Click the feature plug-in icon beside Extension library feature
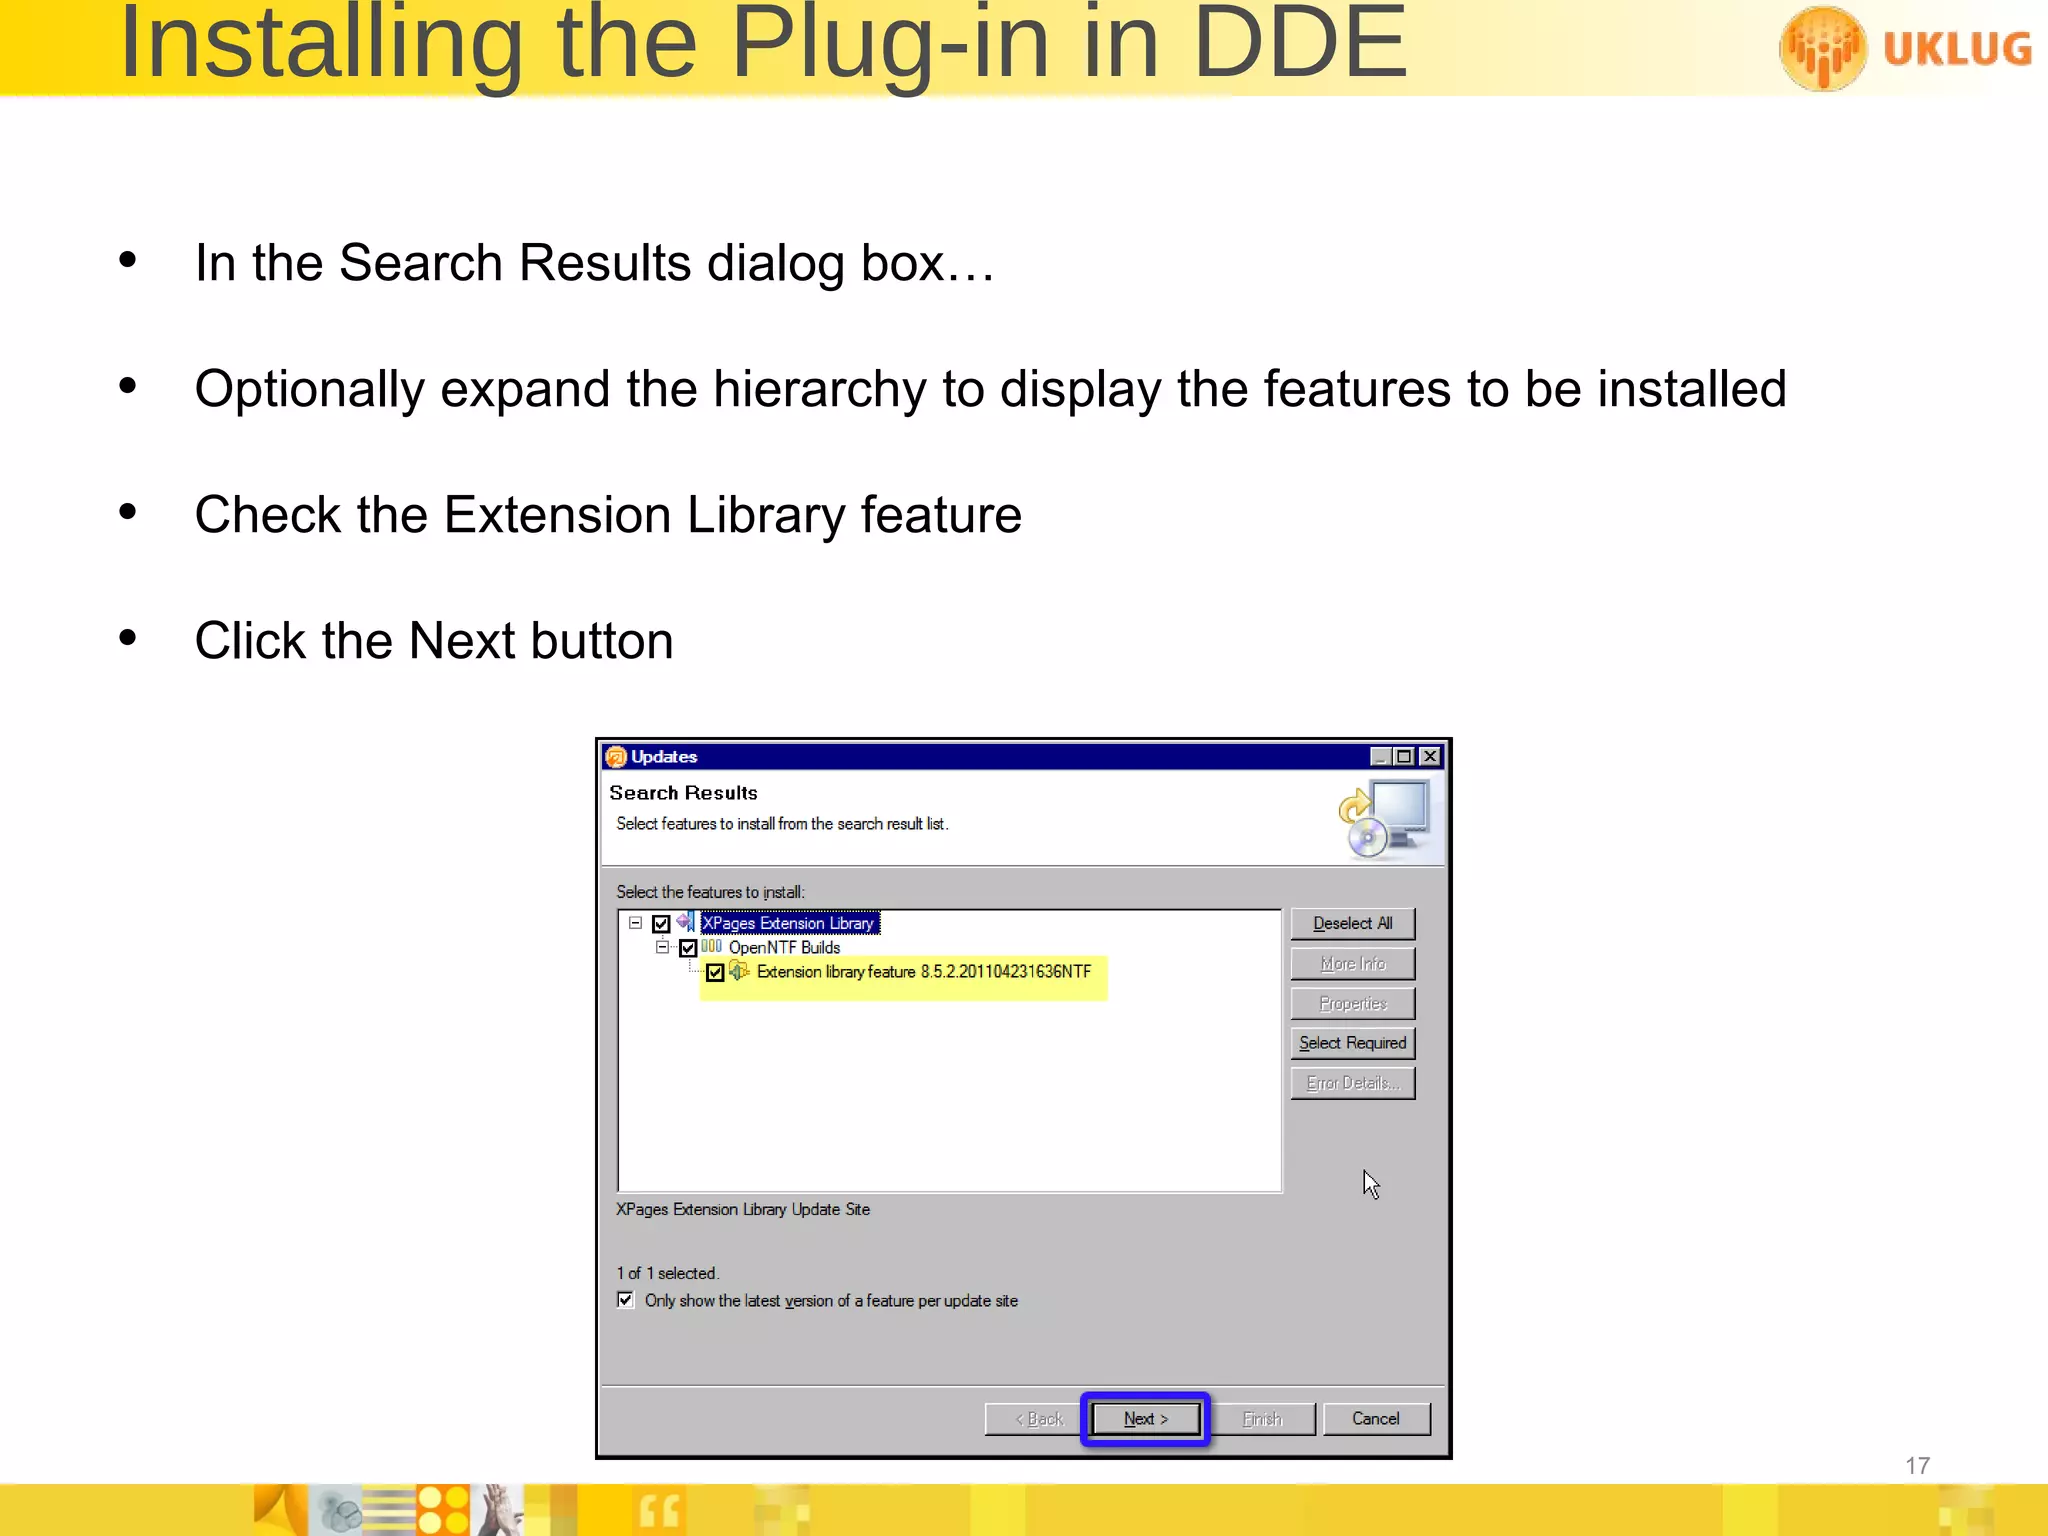This screenshot has height=1536, width=2048. [x=739, y=971]
